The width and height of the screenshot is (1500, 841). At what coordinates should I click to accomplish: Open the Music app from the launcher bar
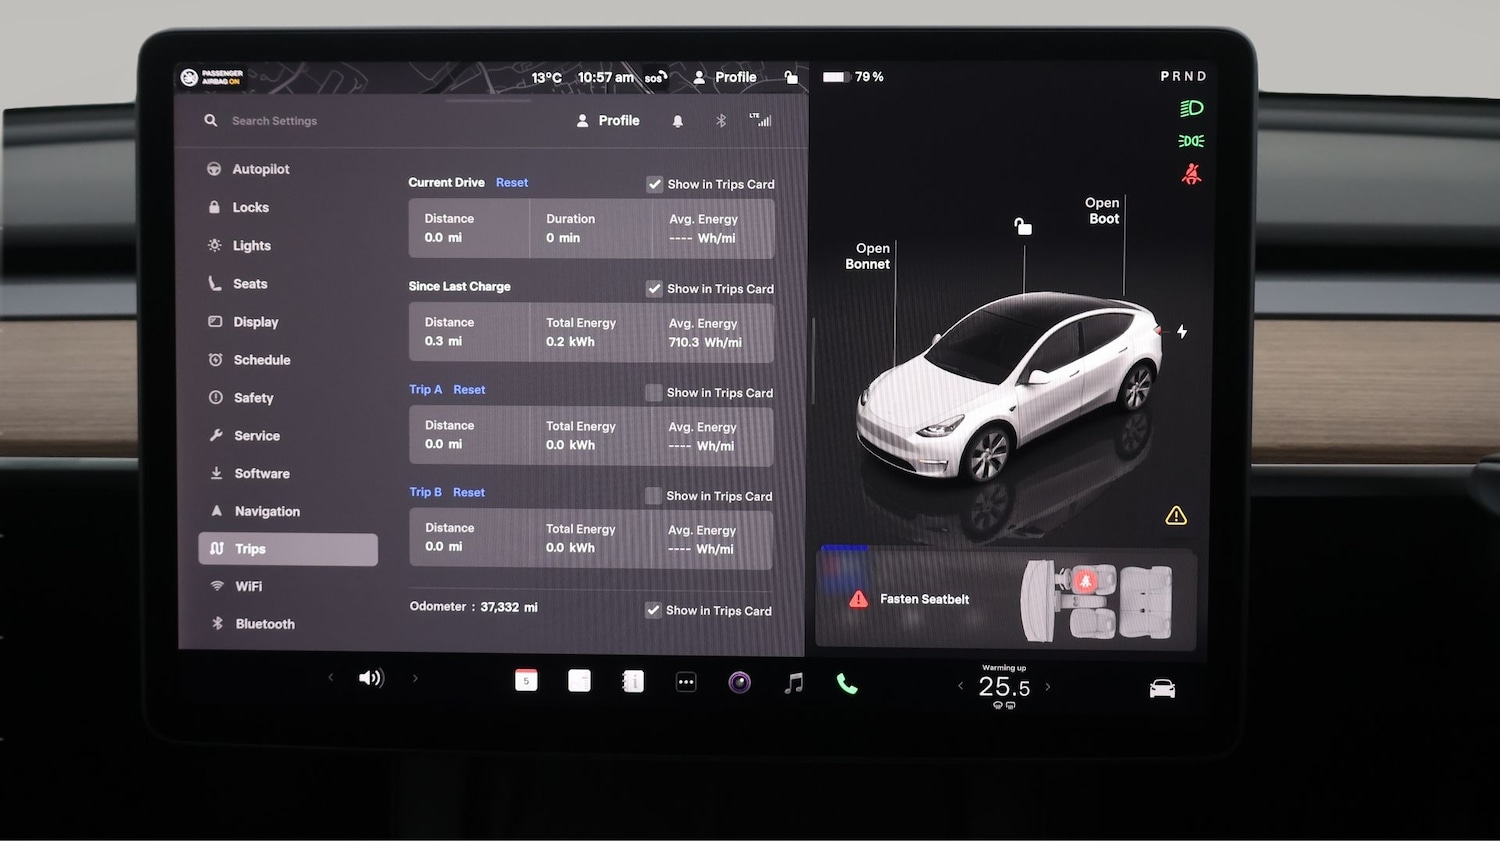click(794, 682)
